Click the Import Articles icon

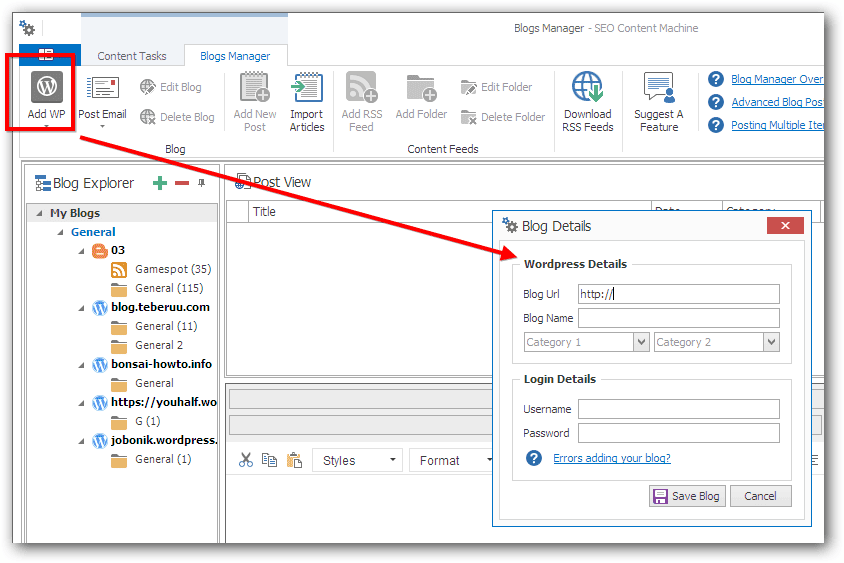[x=307, y=87]
